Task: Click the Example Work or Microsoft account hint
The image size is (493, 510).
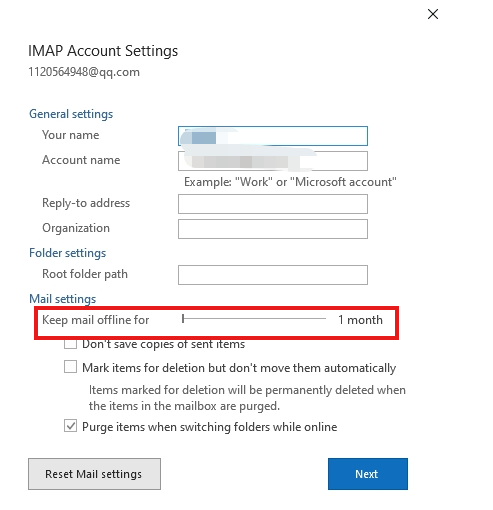Action: (290, 182)
